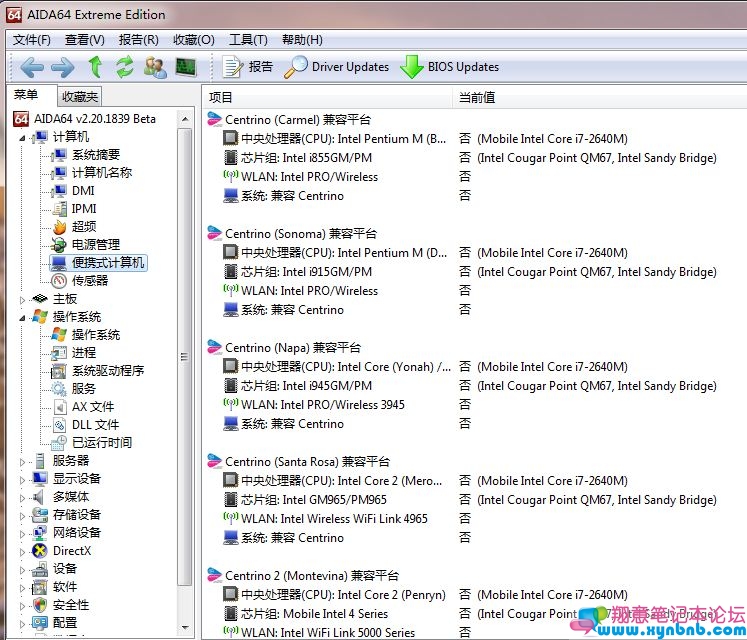747x640 pixels.
Task: Expand the 设备 tree node
Action: [x=22, y=570]
